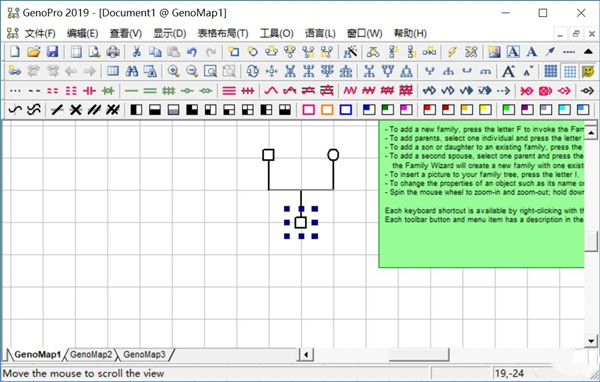The width and height of the screenshot is (600, 382).
Task: Toggle the smiley face button
Action: [588, 71]
